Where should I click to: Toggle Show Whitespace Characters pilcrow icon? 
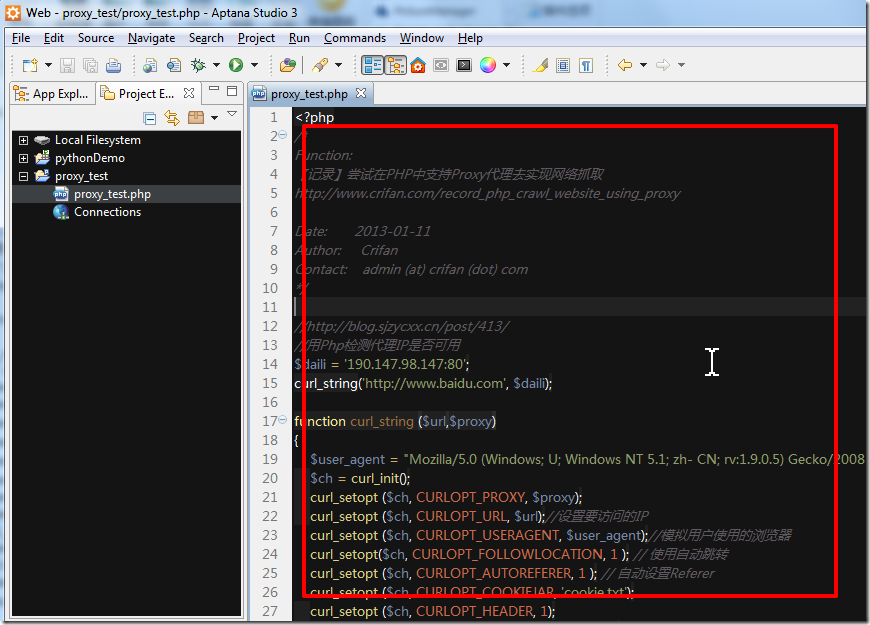click(585, 65)
